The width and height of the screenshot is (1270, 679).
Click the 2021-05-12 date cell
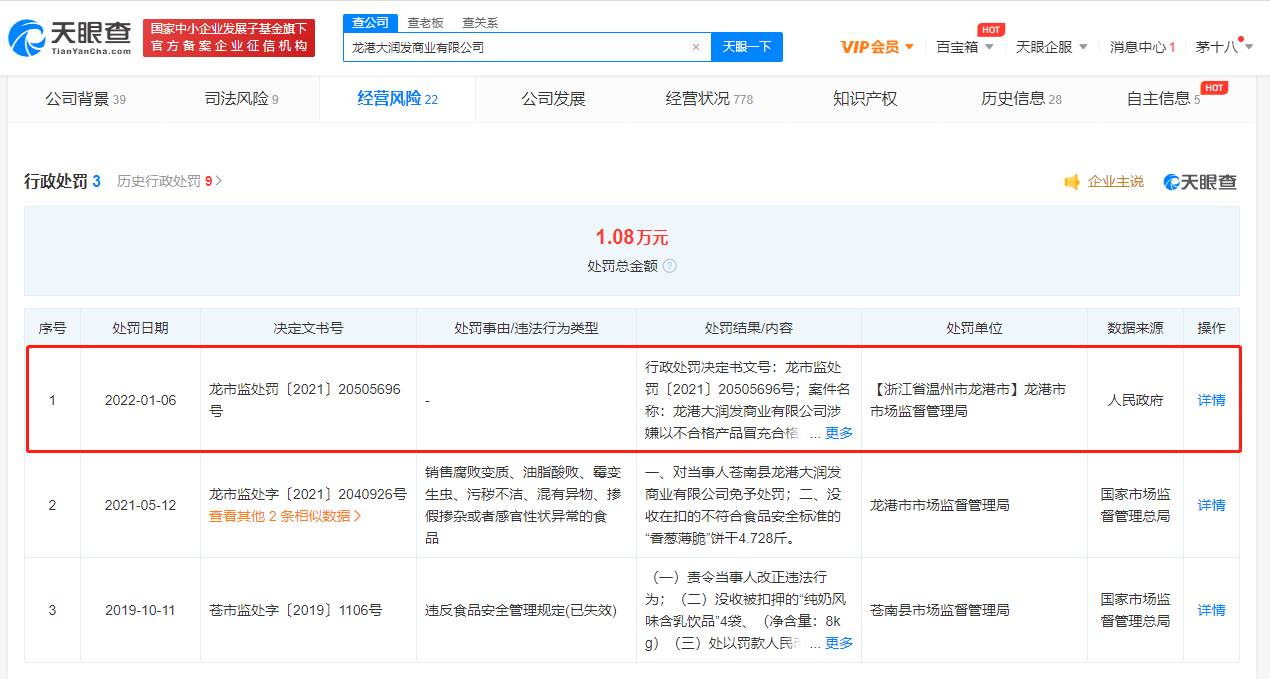click(x=140, y=505)
